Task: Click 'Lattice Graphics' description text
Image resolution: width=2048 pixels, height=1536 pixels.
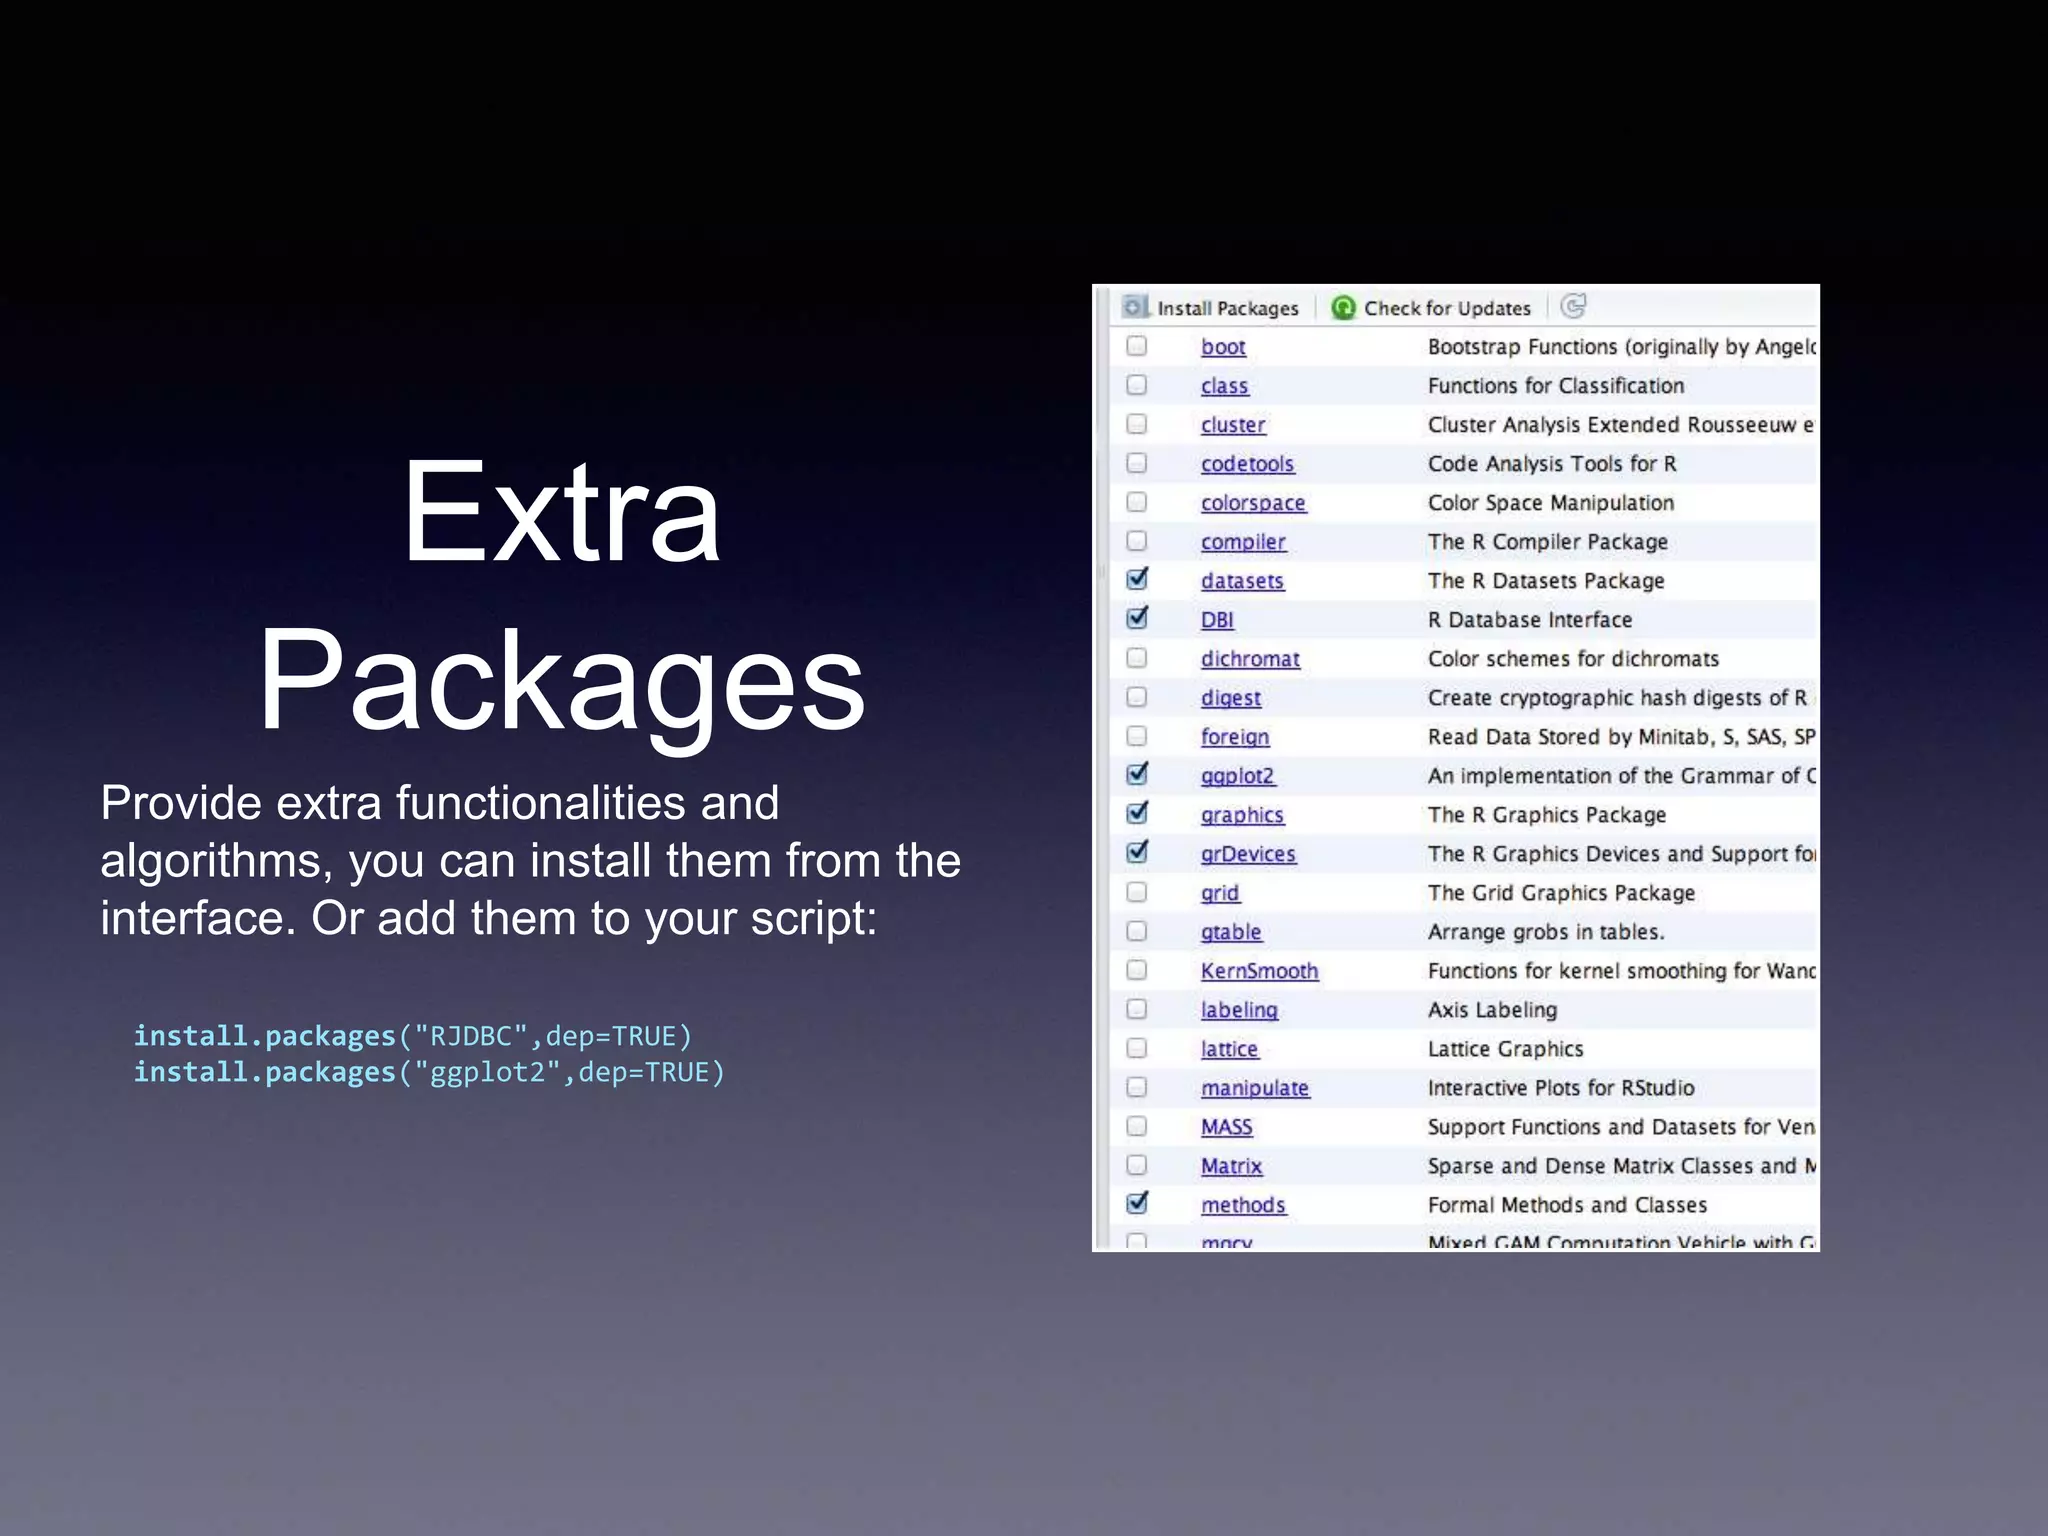Action: coord(1506,1049)
